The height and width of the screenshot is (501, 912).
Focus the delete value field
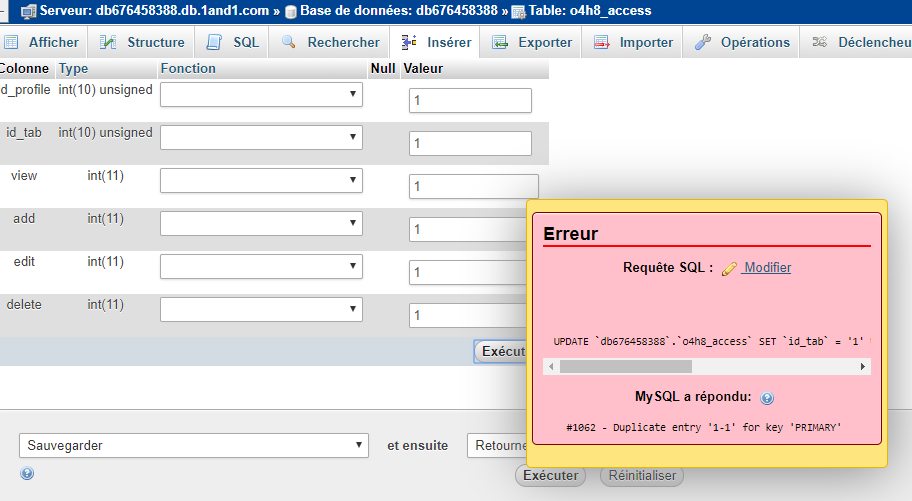[468, 316]
